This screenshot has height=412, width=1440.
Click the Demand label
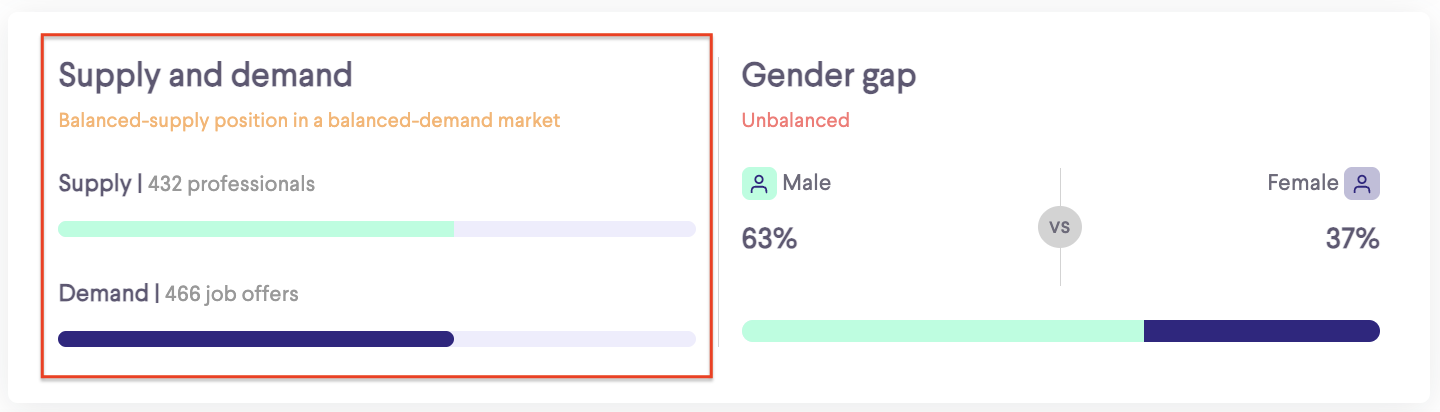[103, 294]
